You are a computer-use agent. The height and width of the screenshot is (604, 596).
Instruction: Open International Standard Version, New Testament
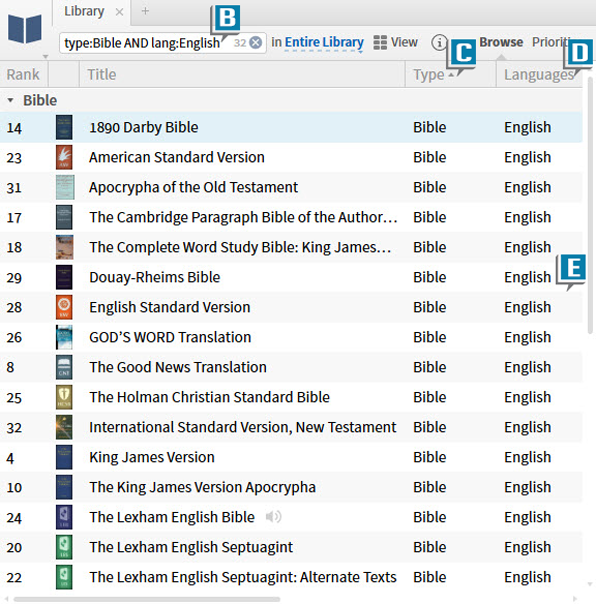point(243,427)
